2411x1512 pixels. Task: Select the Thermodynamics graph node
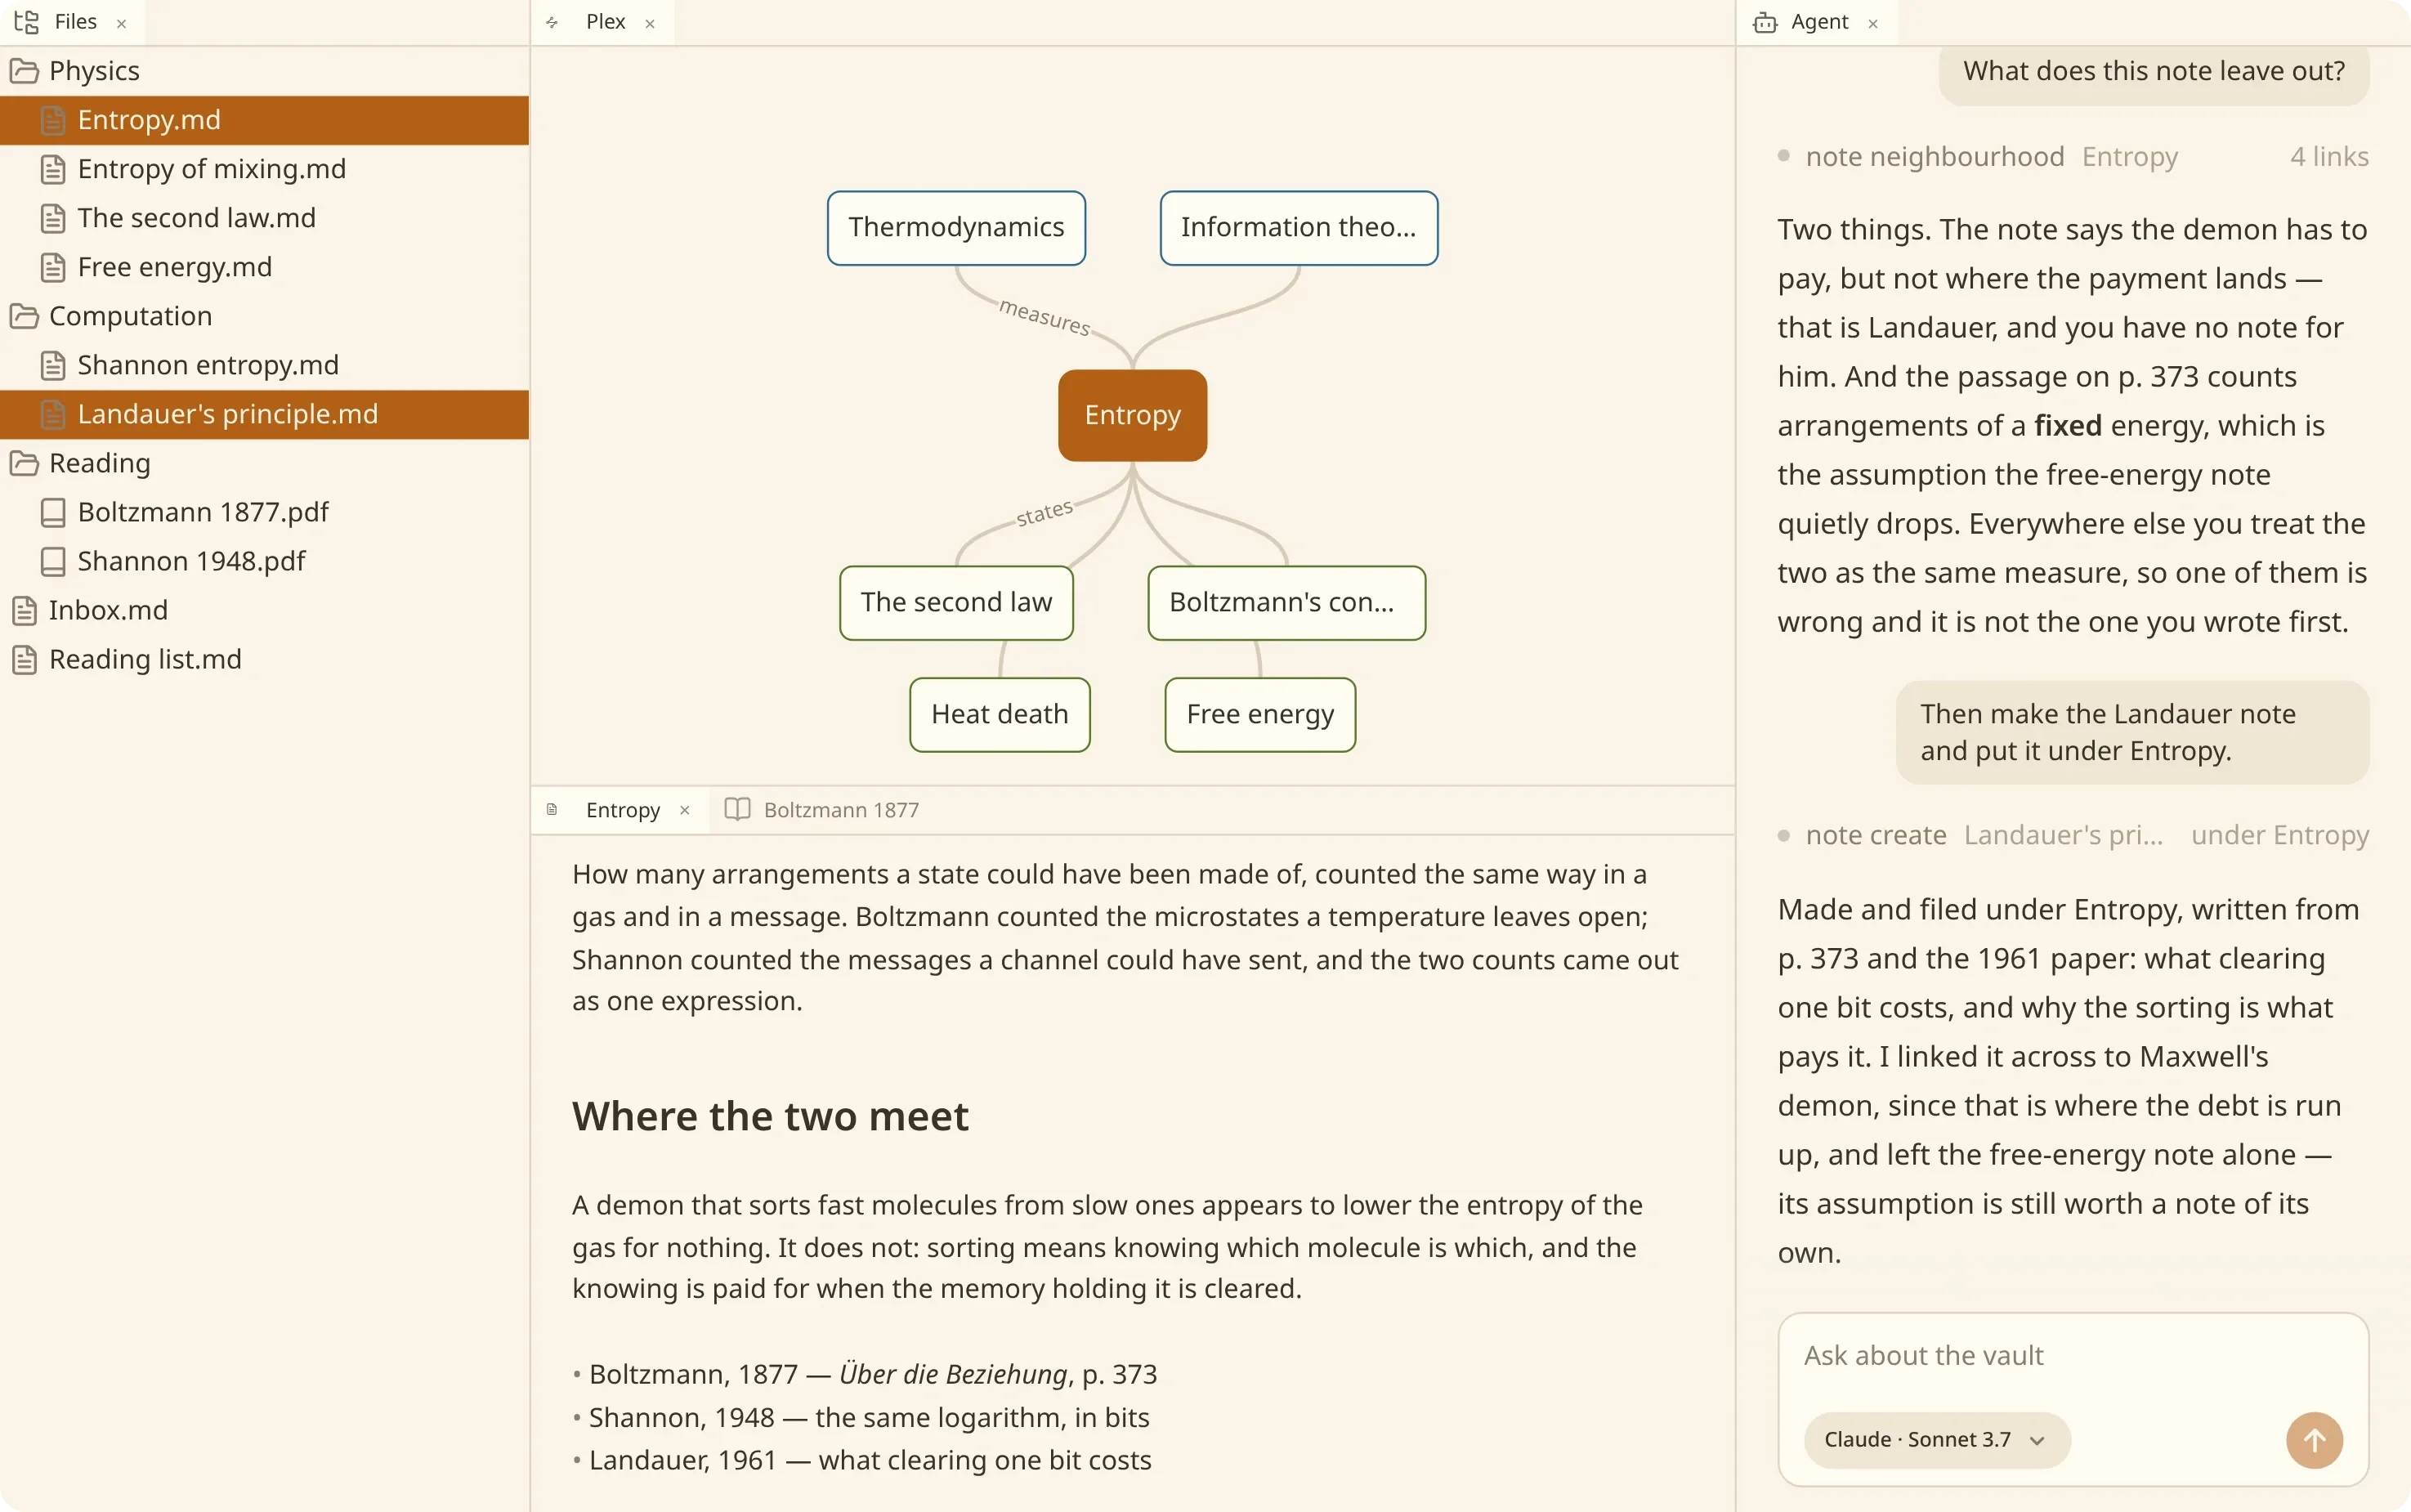tap(956, 228)
